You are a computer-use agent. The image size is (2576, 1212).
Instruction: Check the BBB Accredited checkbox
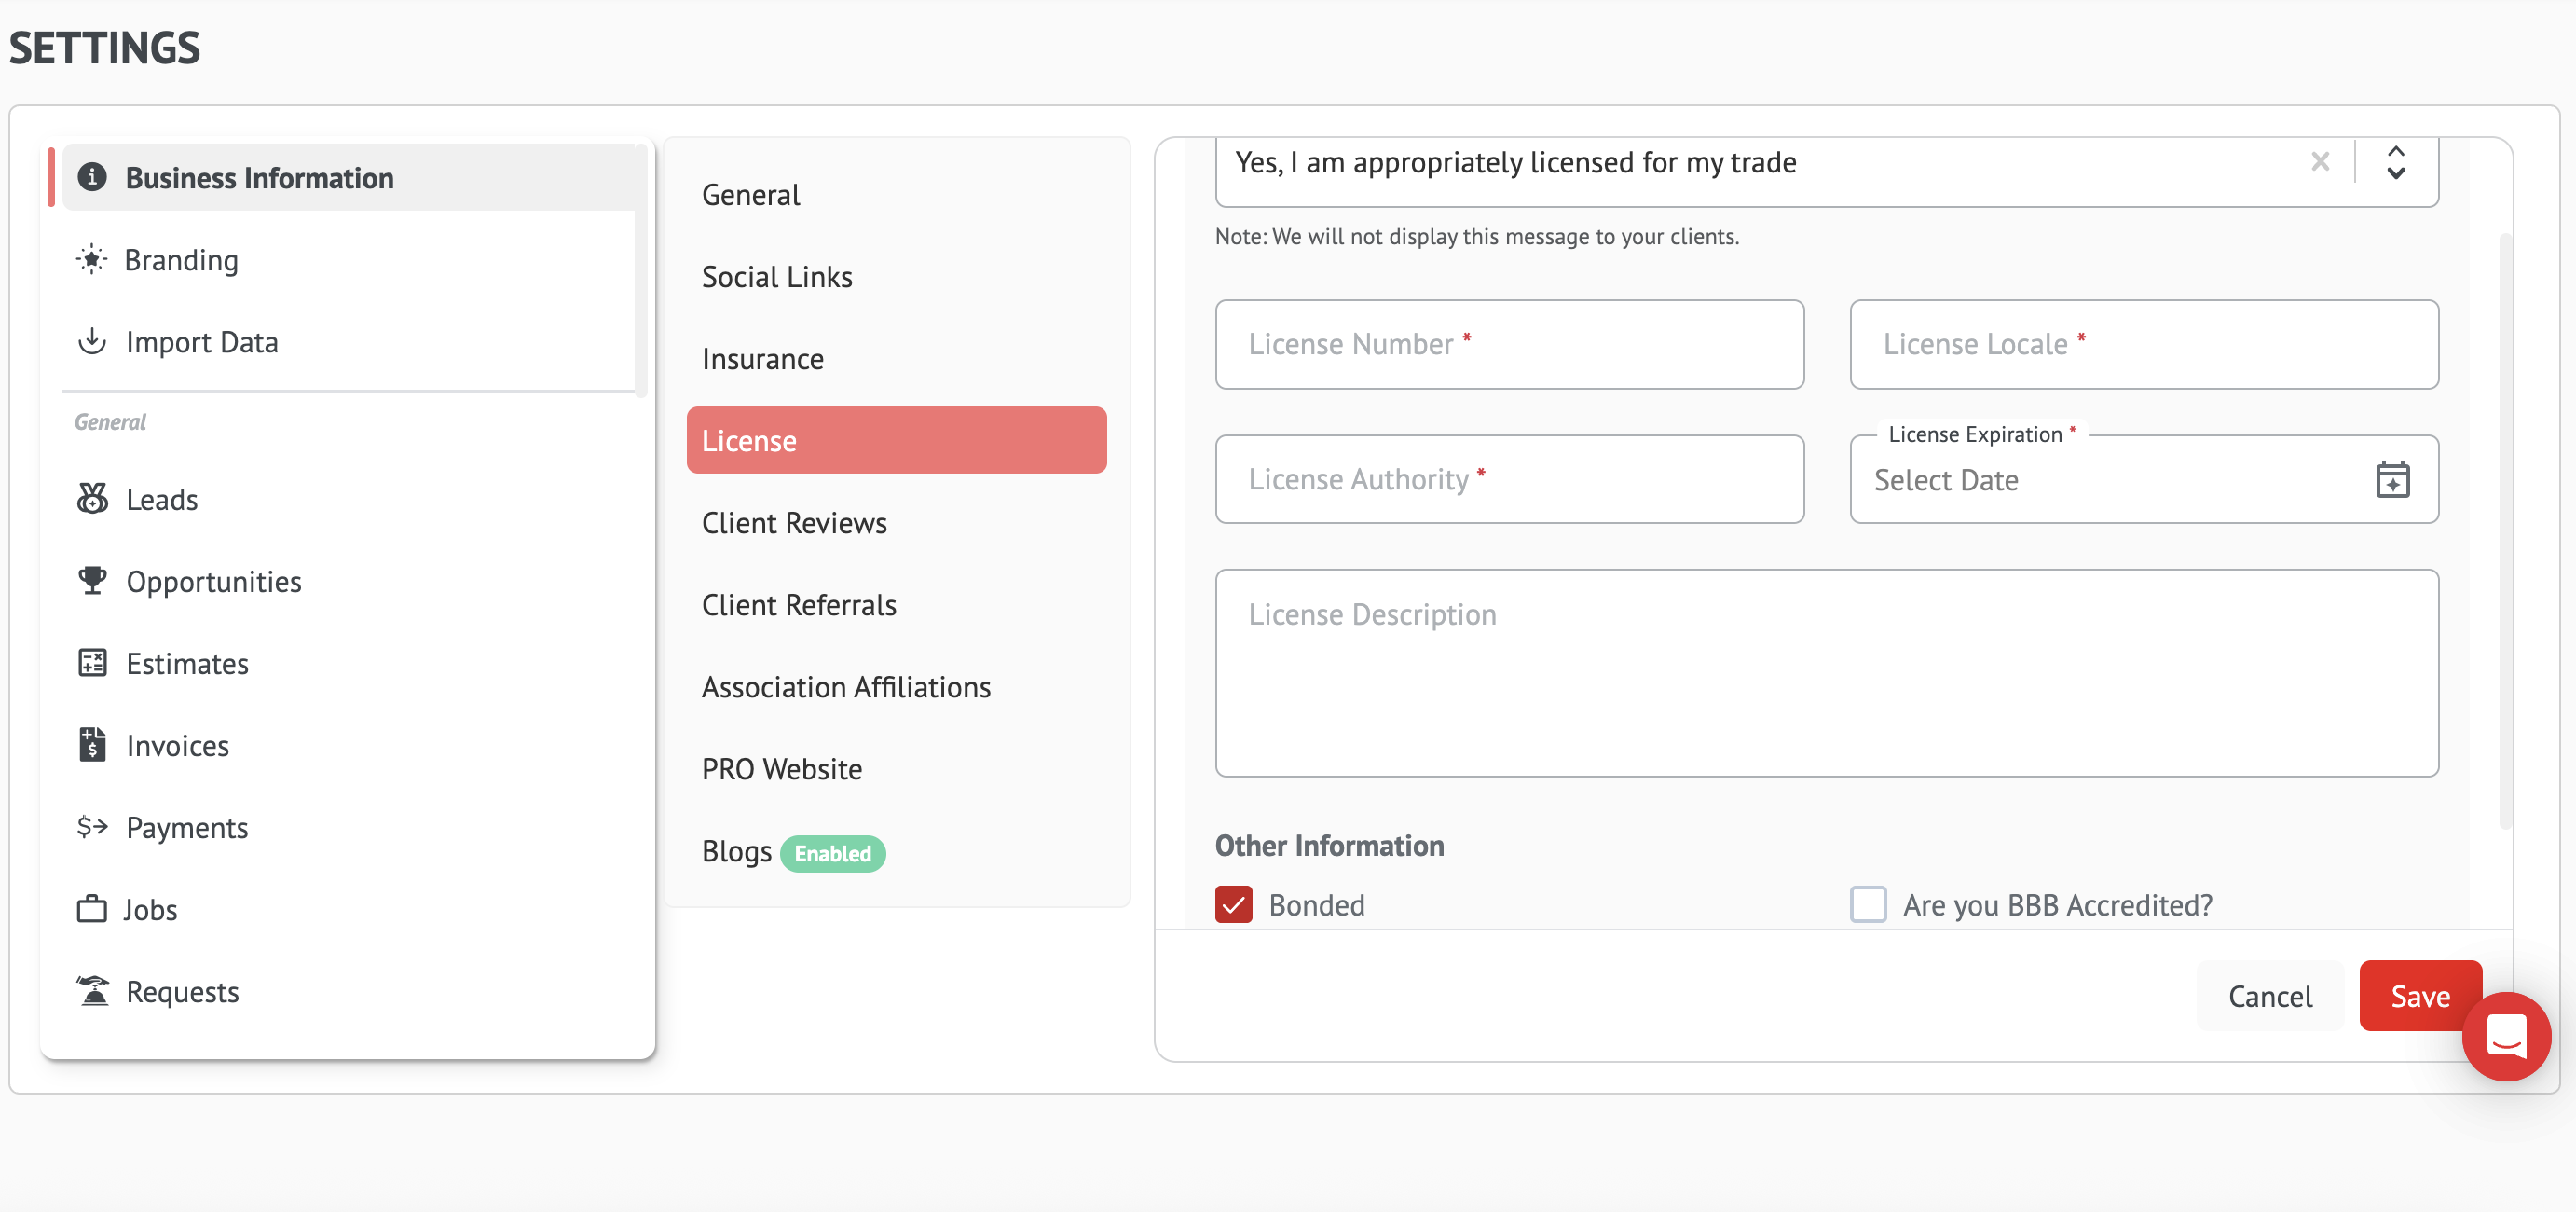pyautogui.click(x=1867, y=904)
